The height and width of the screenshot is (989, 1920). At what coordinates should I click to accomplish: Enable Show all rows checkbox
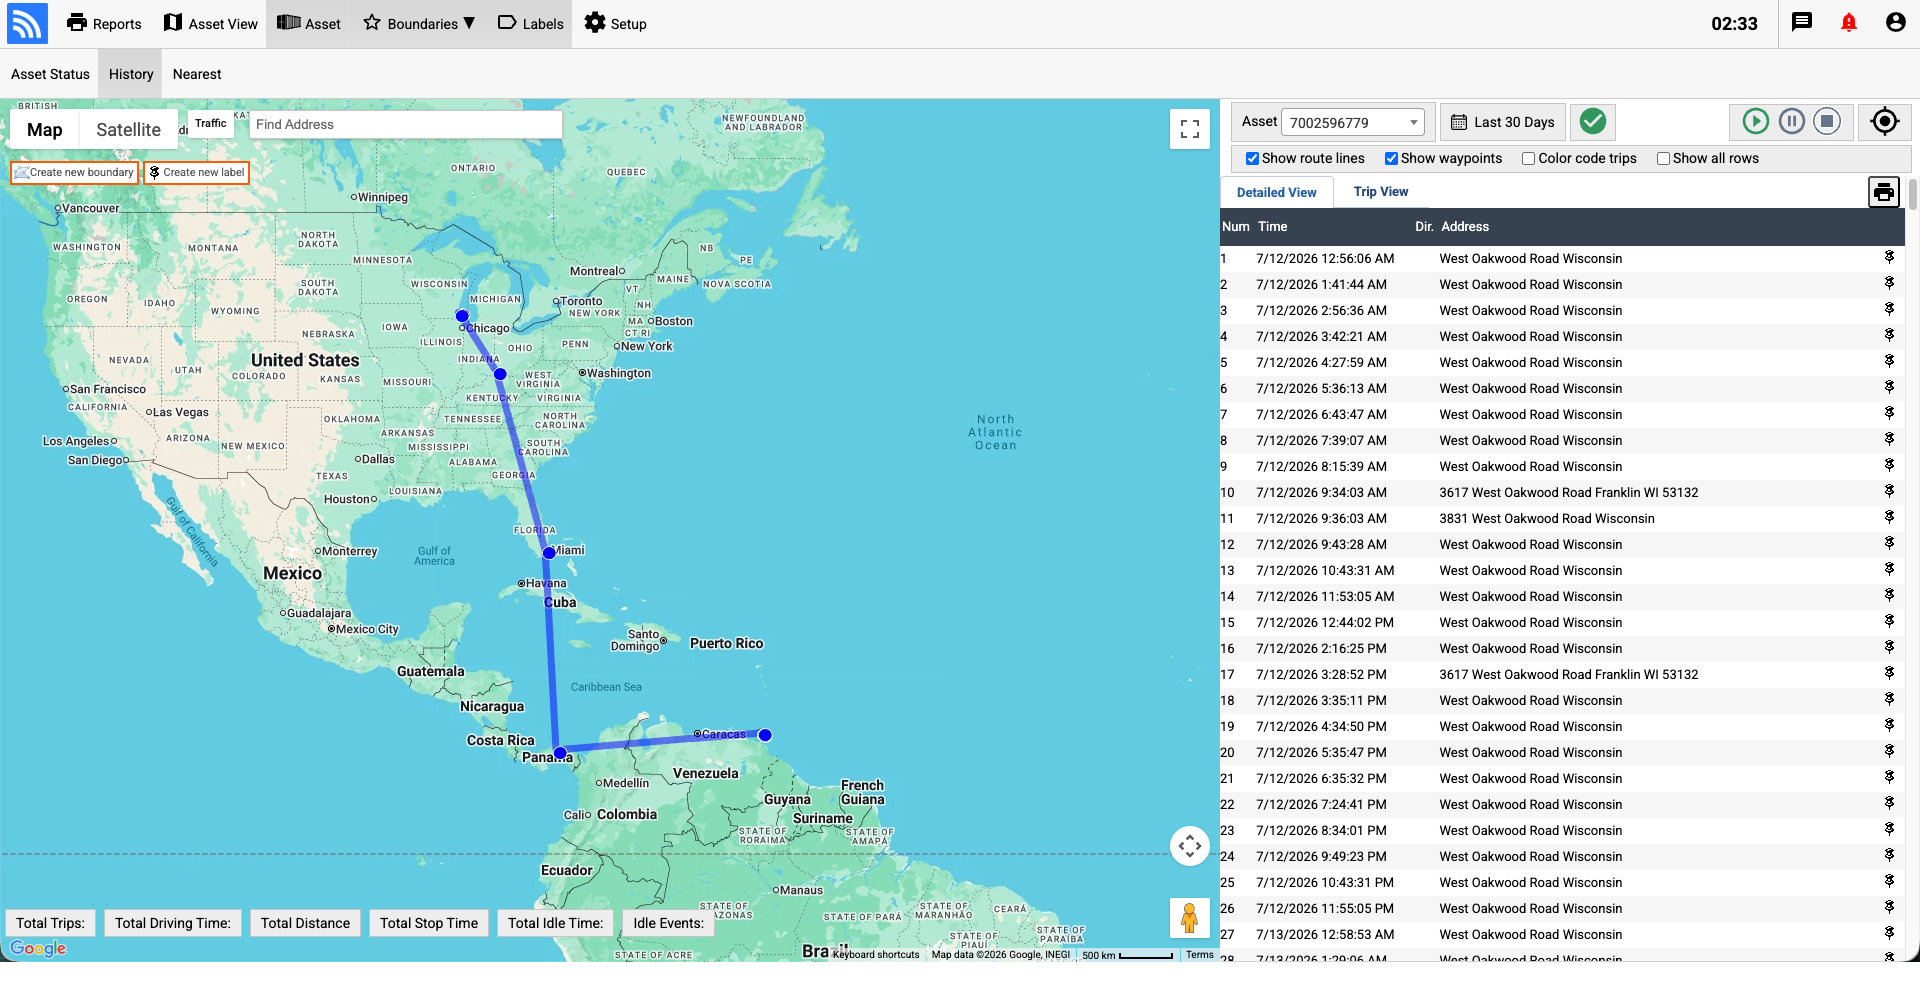[1663, 158]
